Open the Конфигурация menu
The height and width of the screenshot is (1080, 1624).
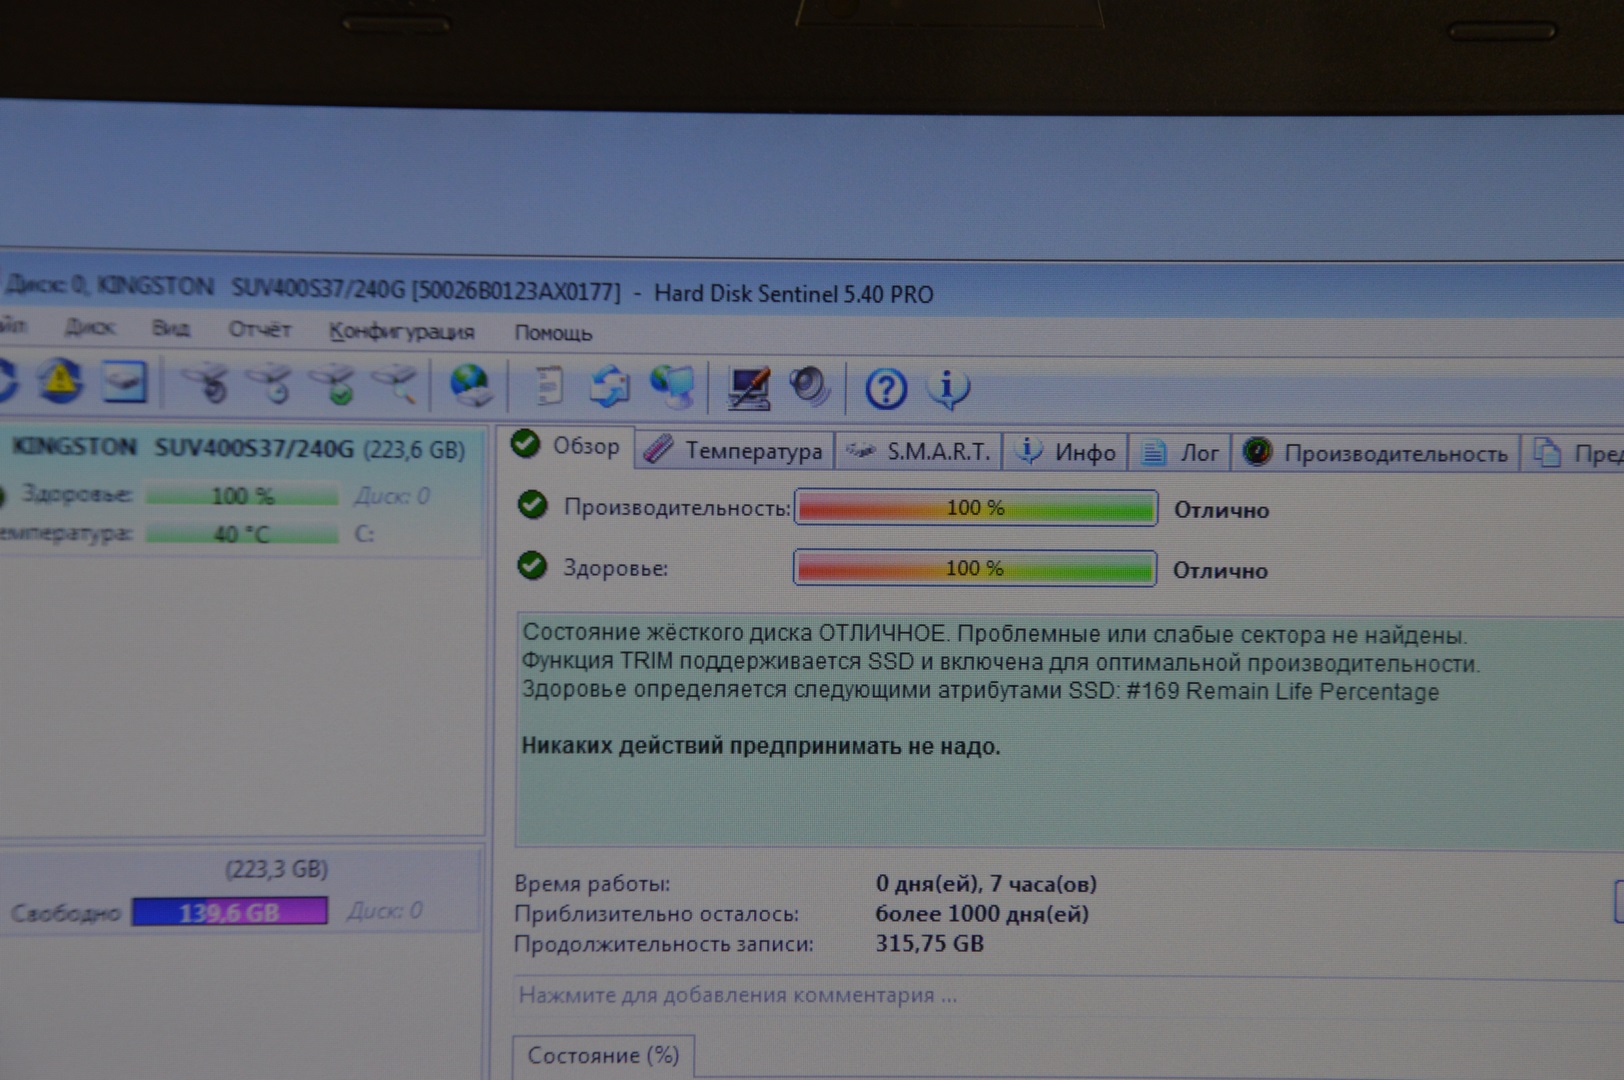pyautogui.click(x=402, y=332)
